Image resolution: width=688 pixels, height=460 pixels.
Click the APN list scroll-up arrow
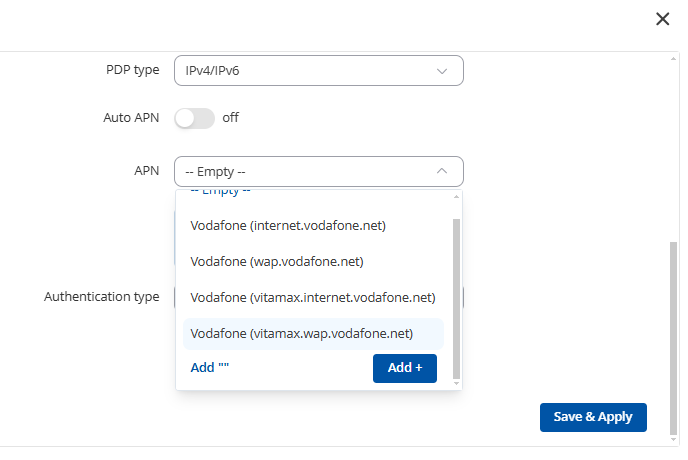click(x=456, y=197)
